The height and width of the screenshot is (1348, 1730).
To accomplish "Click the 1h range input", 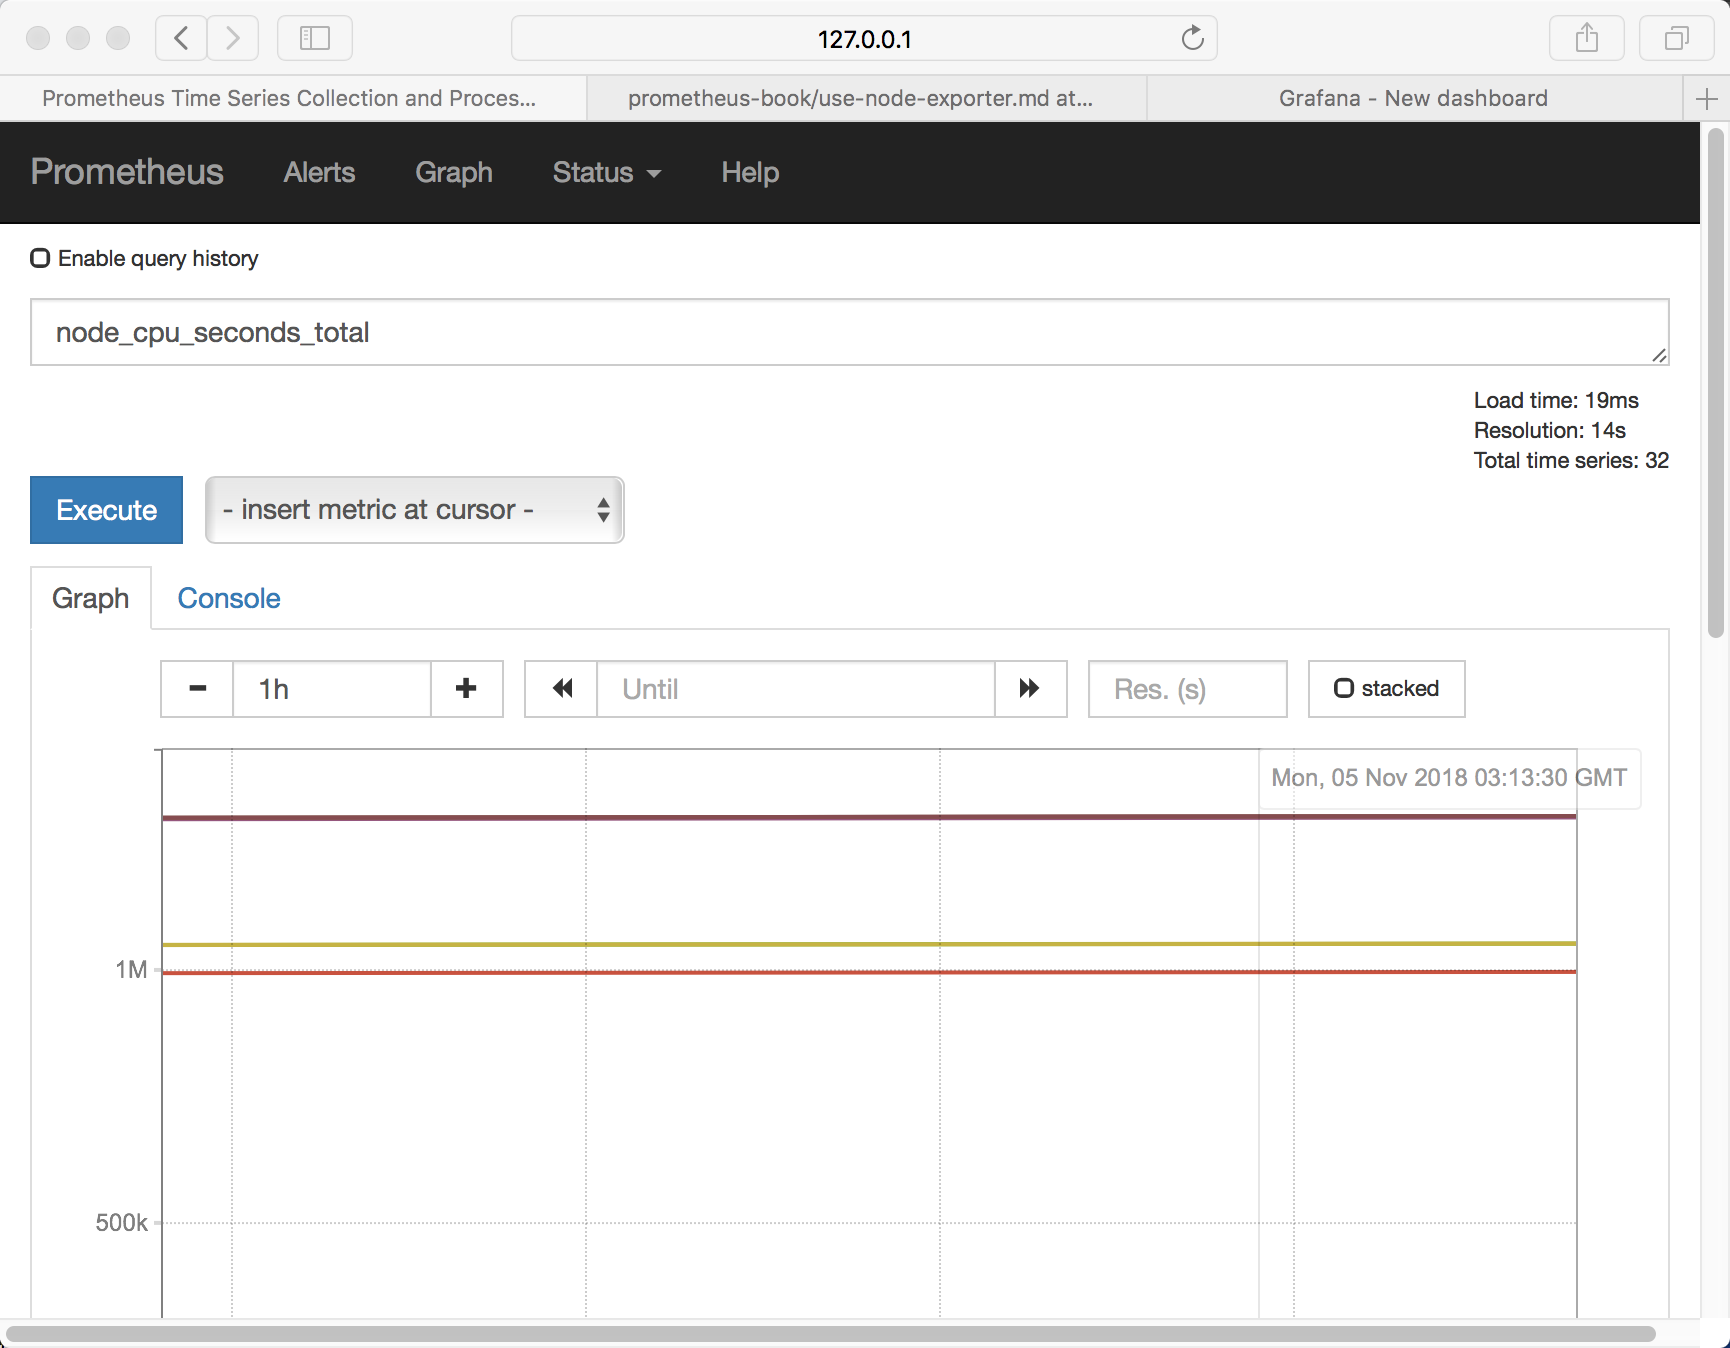I will click(332, 689).
